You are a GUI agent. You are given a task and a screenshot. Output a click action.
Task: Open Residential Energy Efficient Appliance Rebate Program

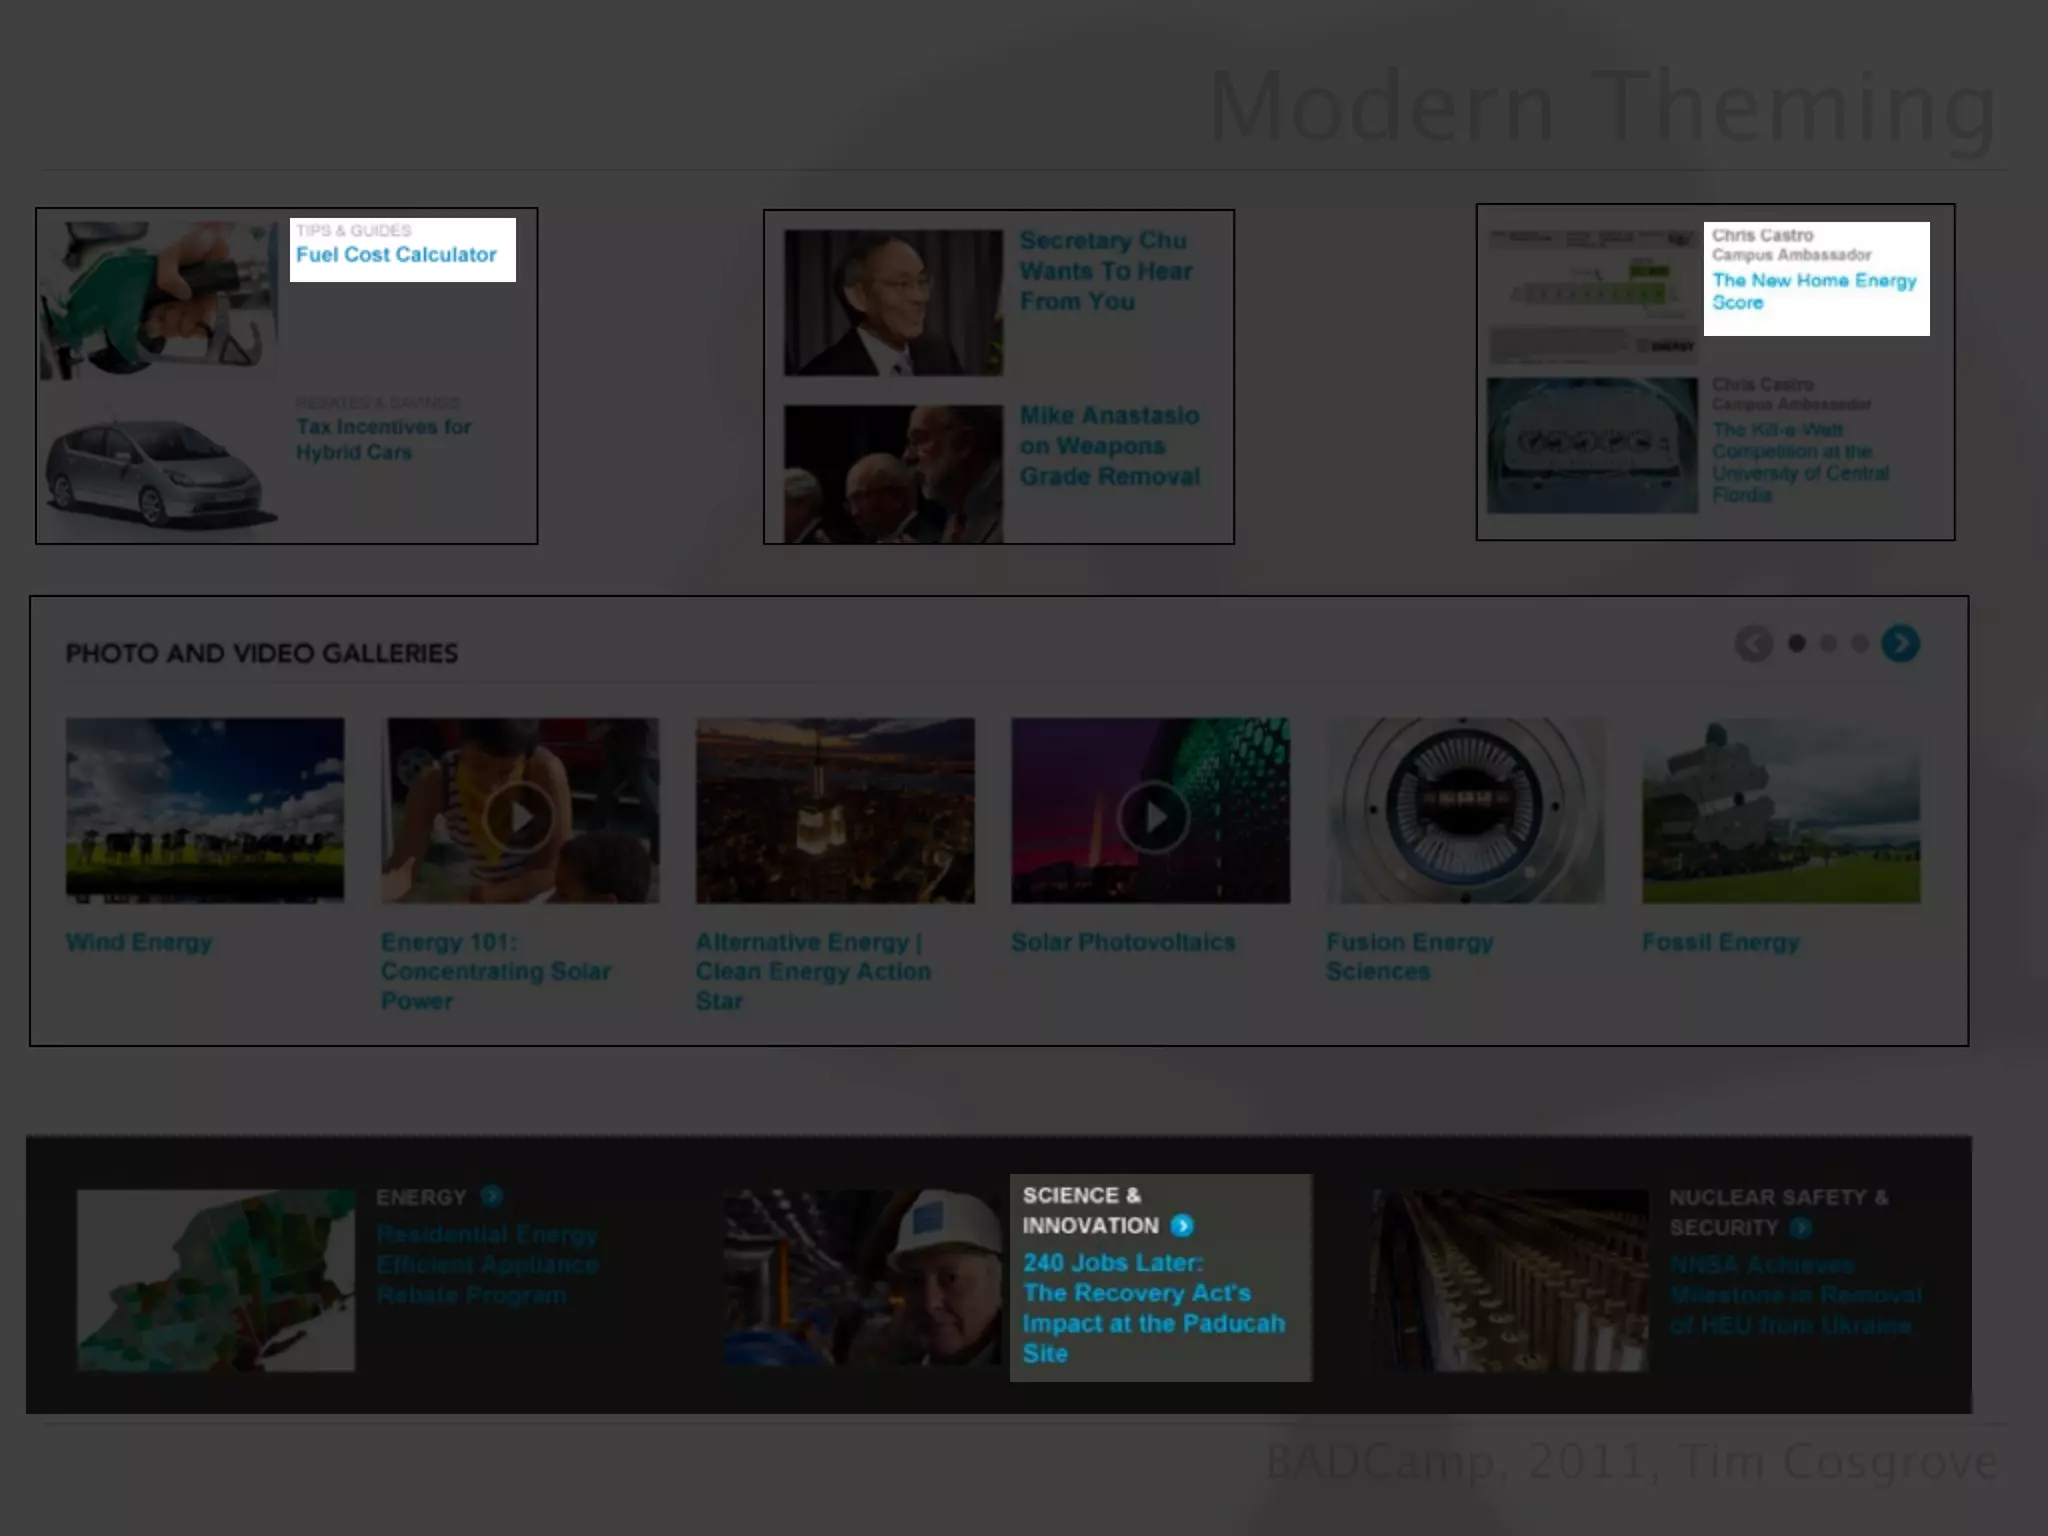(487, 1265)
